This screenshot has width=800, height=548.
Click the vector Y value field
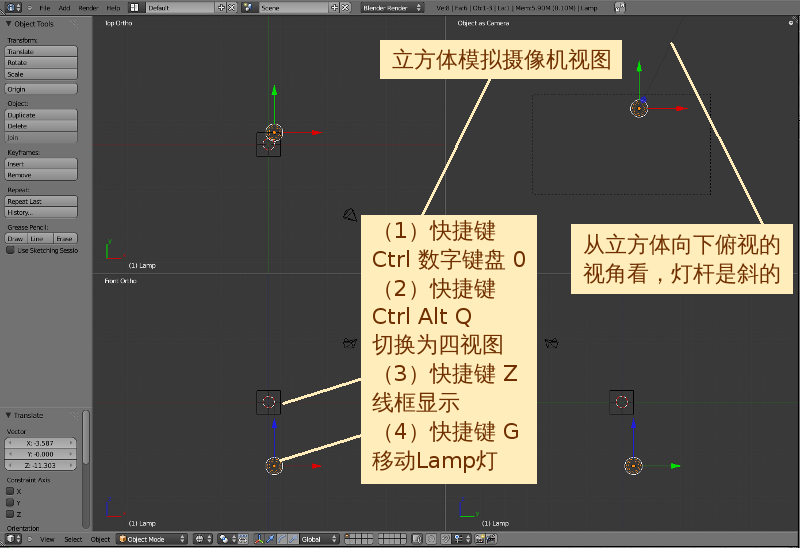click(40, 454)
